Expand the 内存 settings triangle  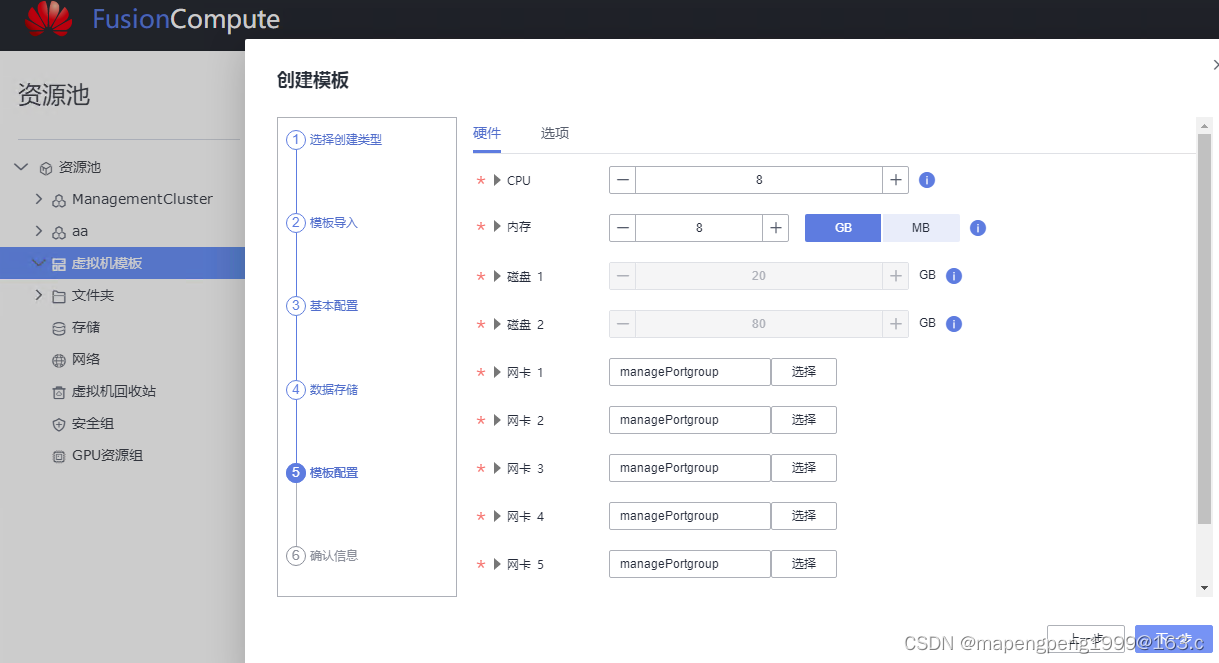coord(497,227)
